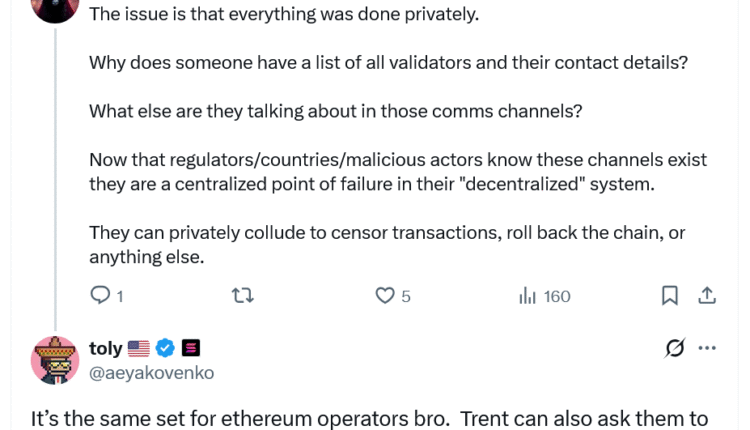Click the toly display name
The height and width of the screenshot is (430, 750).
[x=105, y=348]
